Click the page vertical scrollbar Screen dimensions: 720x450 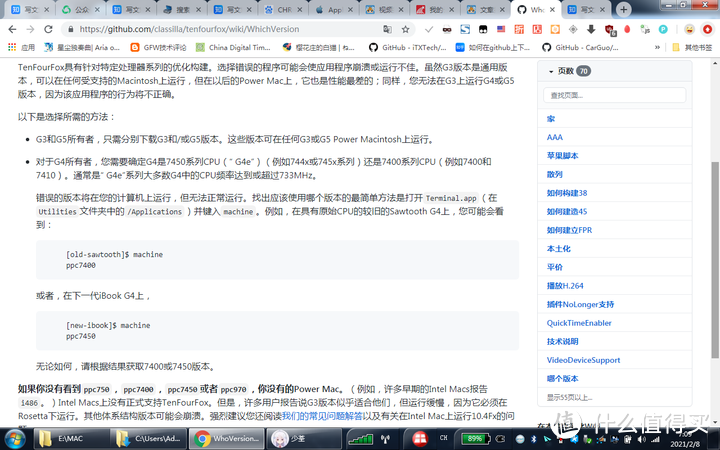(715, 259)
